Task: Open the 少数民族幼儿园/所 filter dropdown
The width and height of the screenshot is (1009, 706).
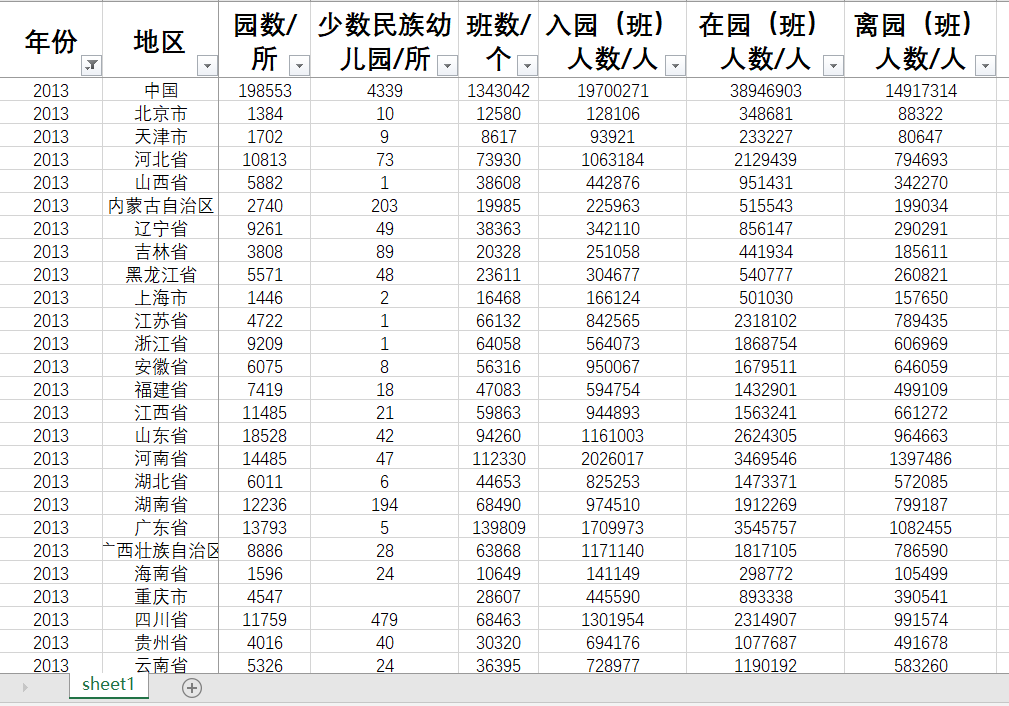Action: (x=447, y=65)
